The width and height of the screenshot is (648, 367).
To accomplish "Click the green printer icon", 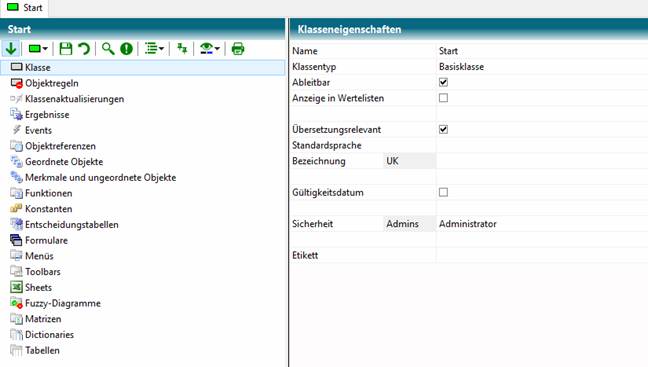I will [x=238, y=49].
